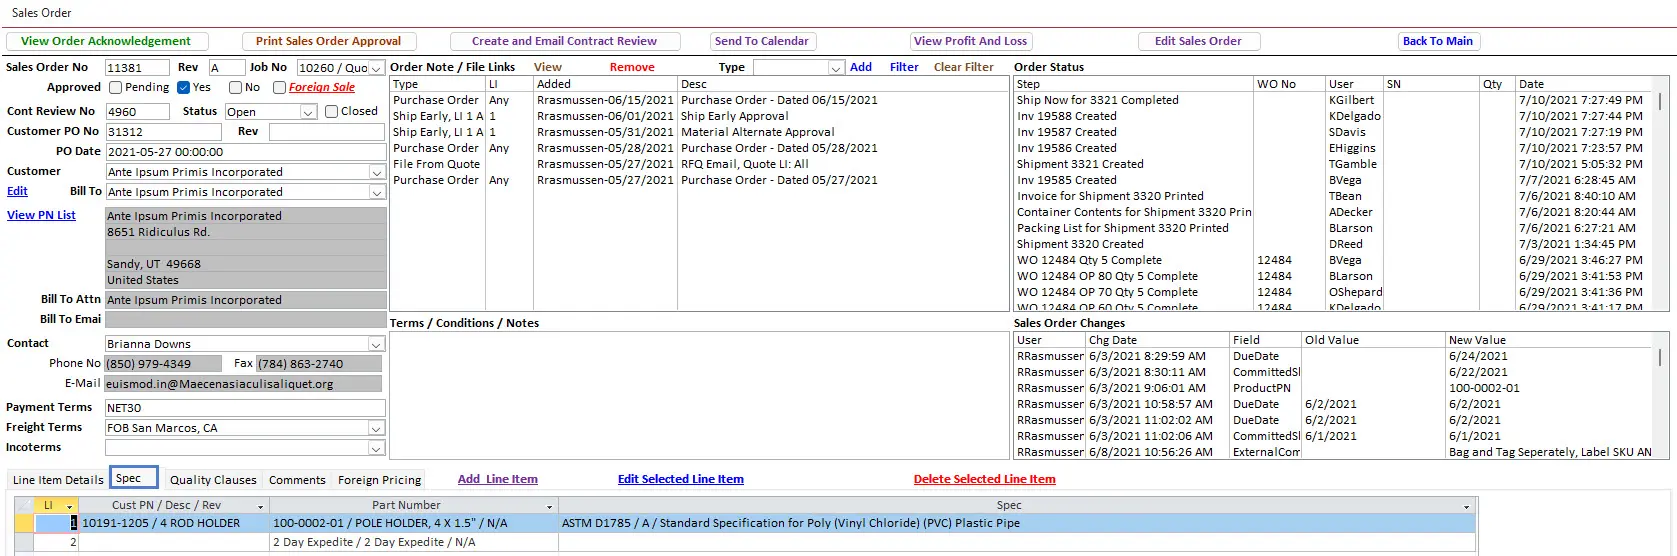The height and width of the screenshot is (556, 1677).
Task: Expand the Bill To dropdown
Action: tap(377, 192)
